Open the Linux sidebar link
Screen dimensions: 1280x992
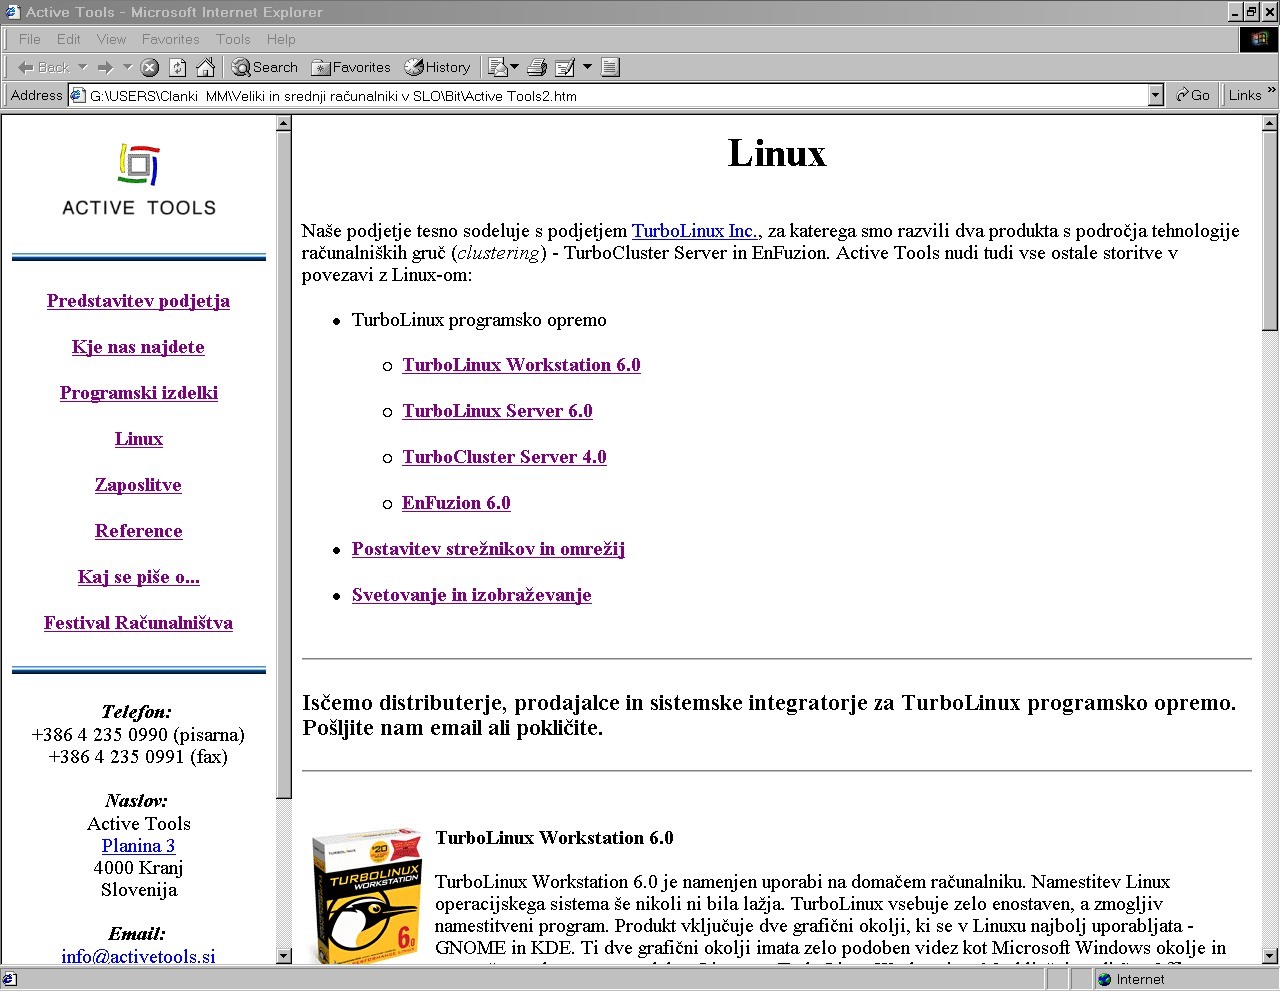click(138, 439)
